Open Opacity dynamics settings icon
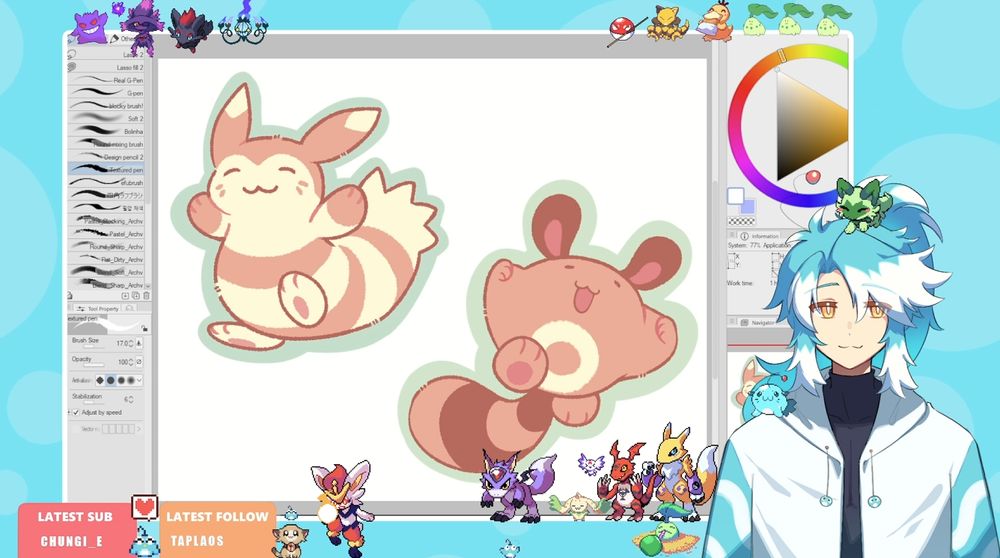Viewport: 1000px width, 558px height. coord(139,362)
